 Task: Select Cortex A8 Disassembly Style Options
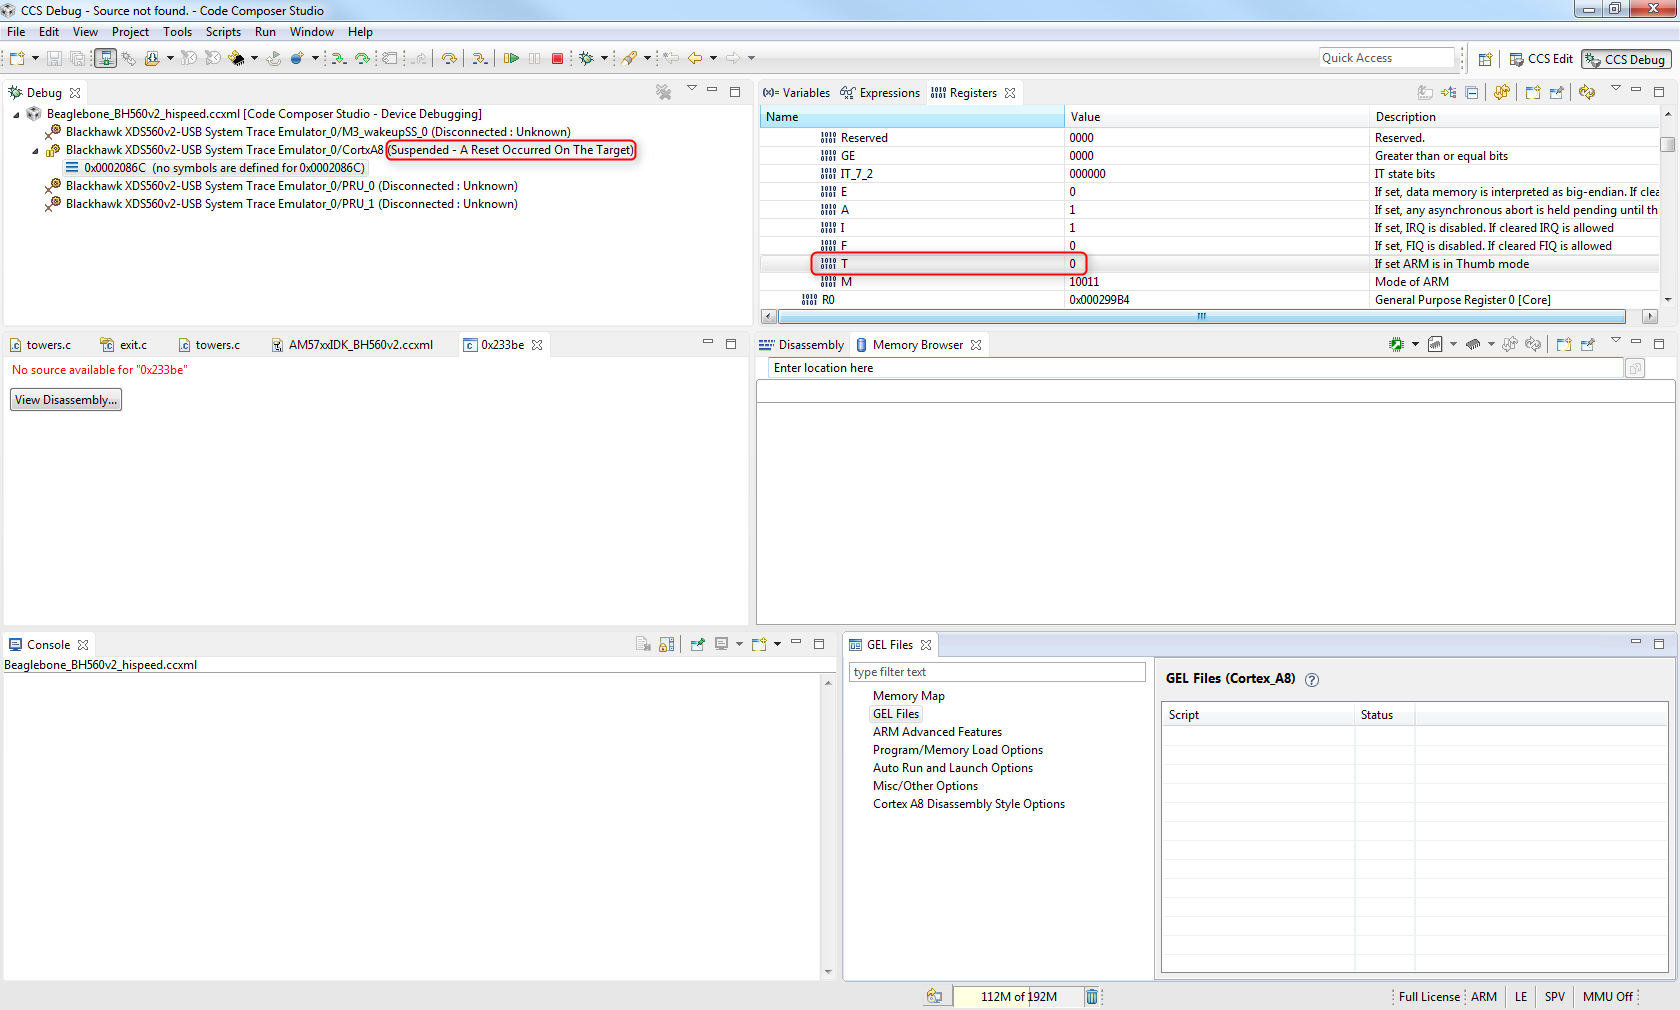click(x=968, y=804)
